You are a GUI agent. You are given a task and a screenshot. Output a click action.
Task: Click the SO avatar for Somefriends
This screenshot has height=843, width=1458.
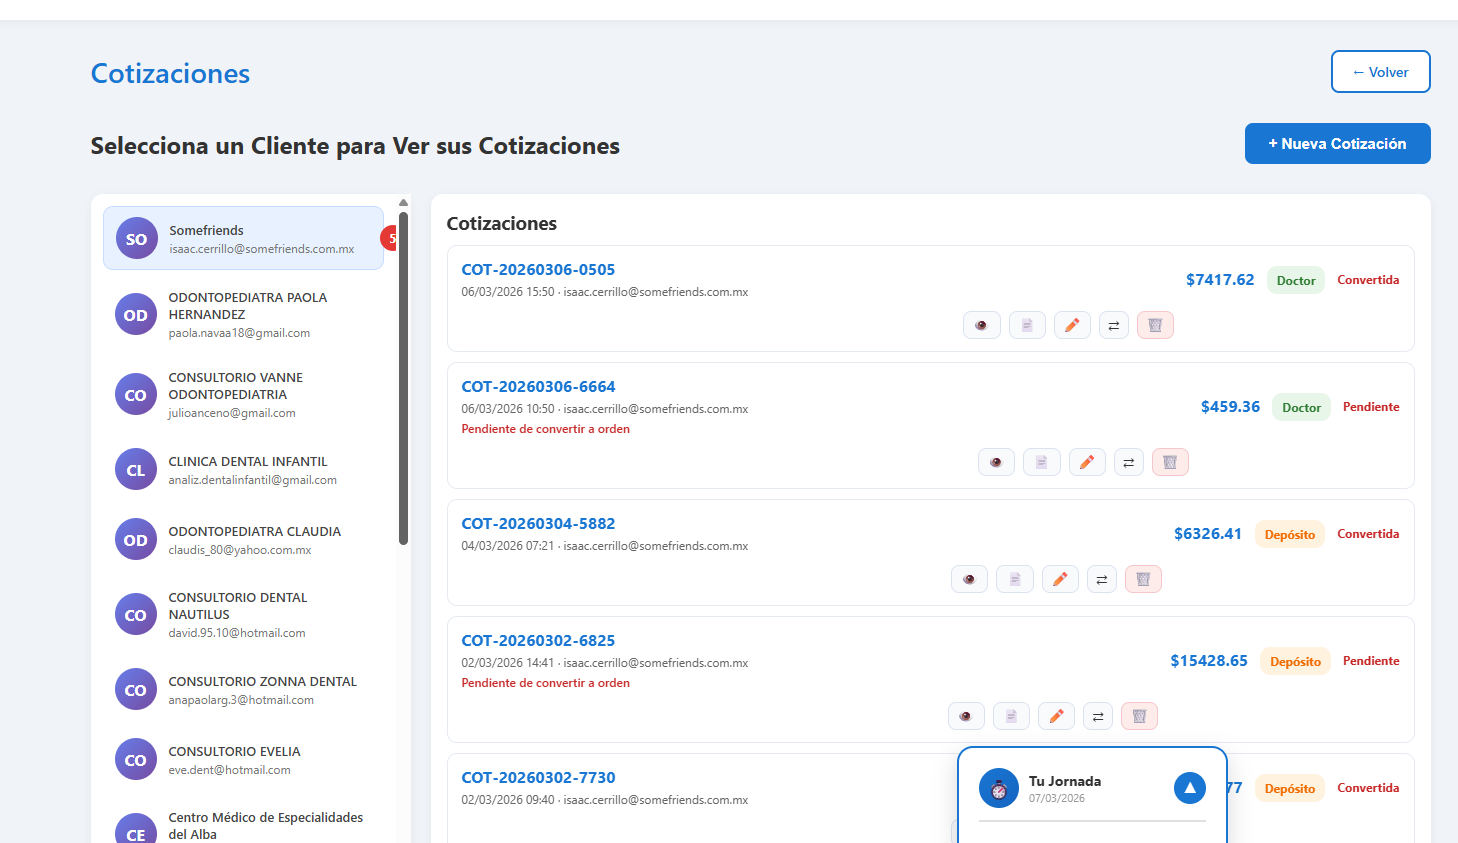(x=135, y=238)
